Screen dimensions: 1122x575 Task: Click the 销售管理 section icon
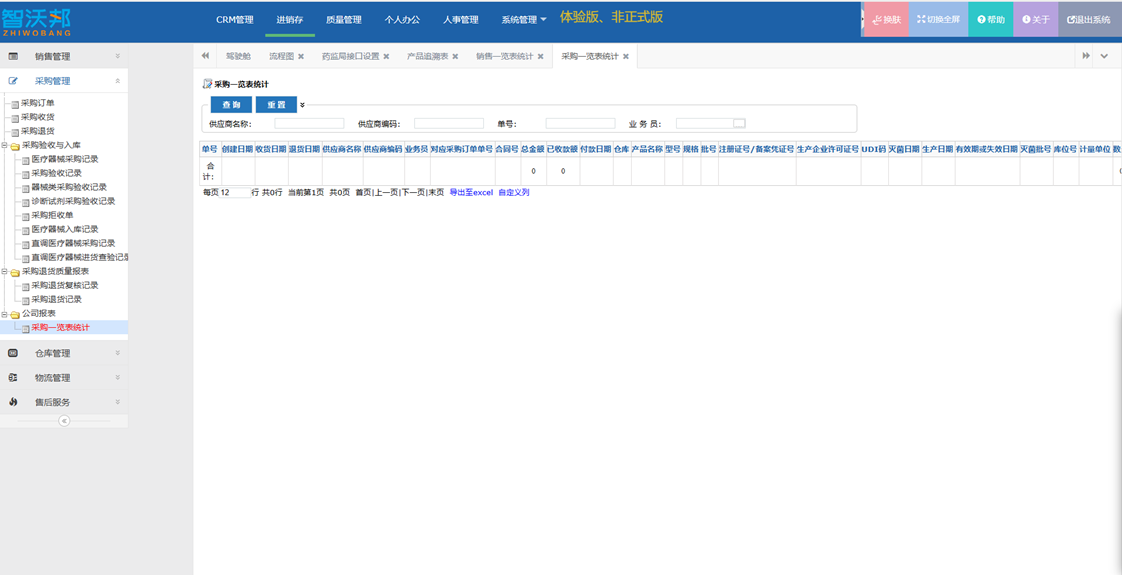(13, 56)
